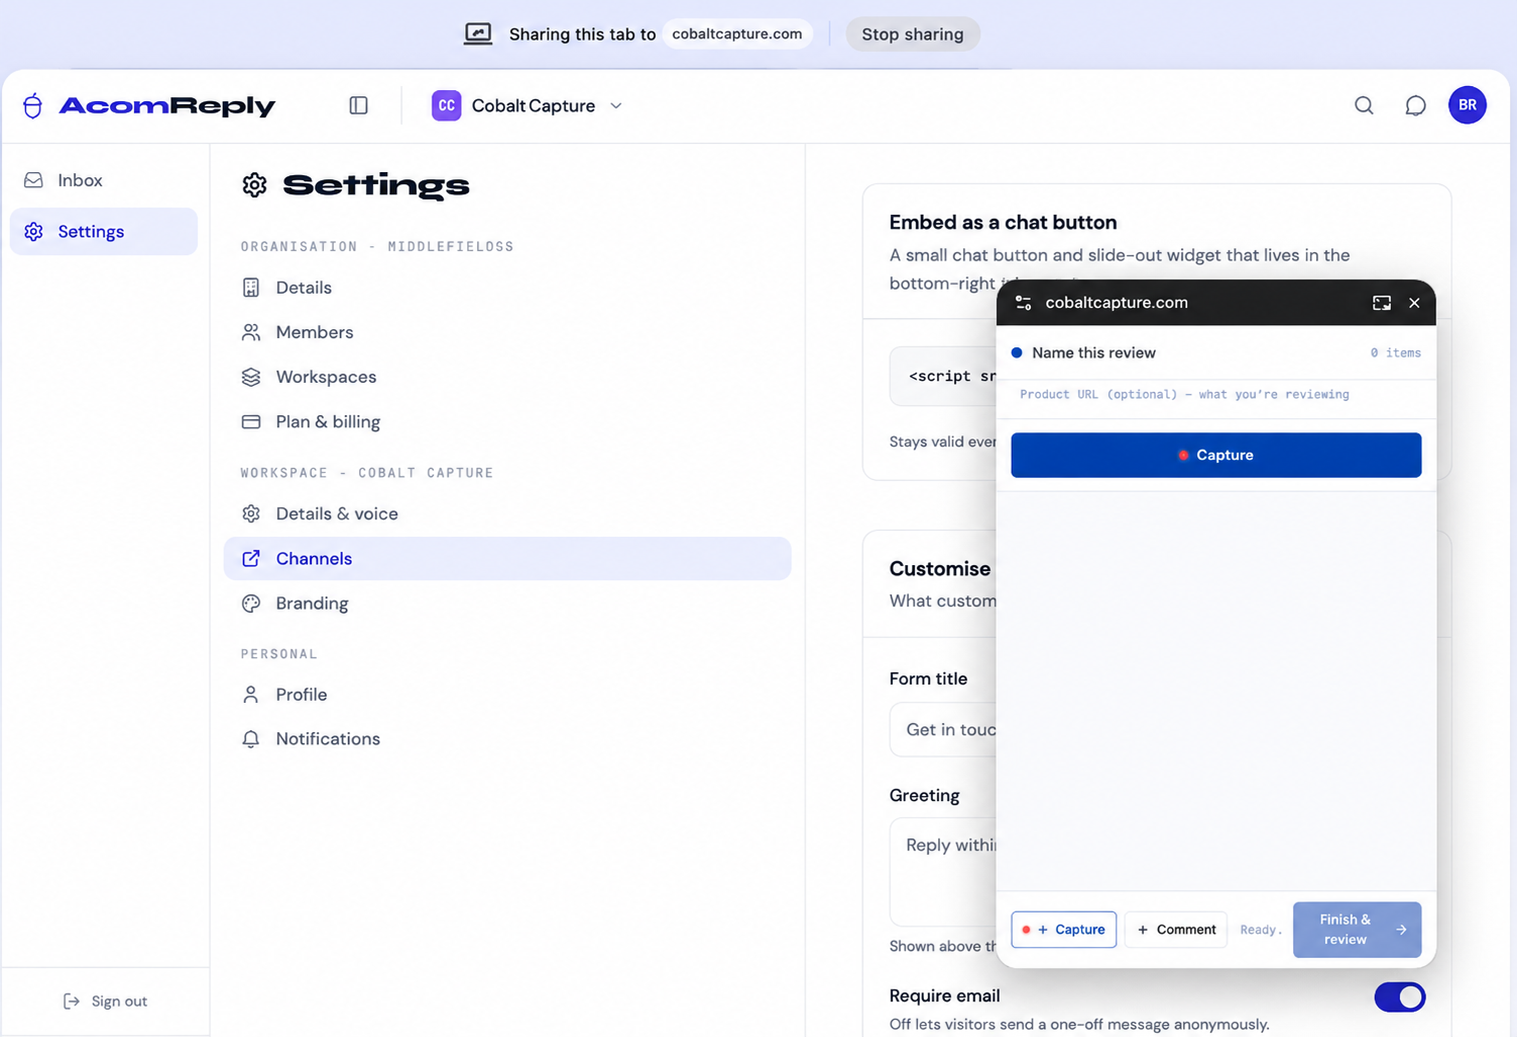1517x1037 pixels.
Task: Click the screen-share monitor icon
Action: (x=478, y=34)
